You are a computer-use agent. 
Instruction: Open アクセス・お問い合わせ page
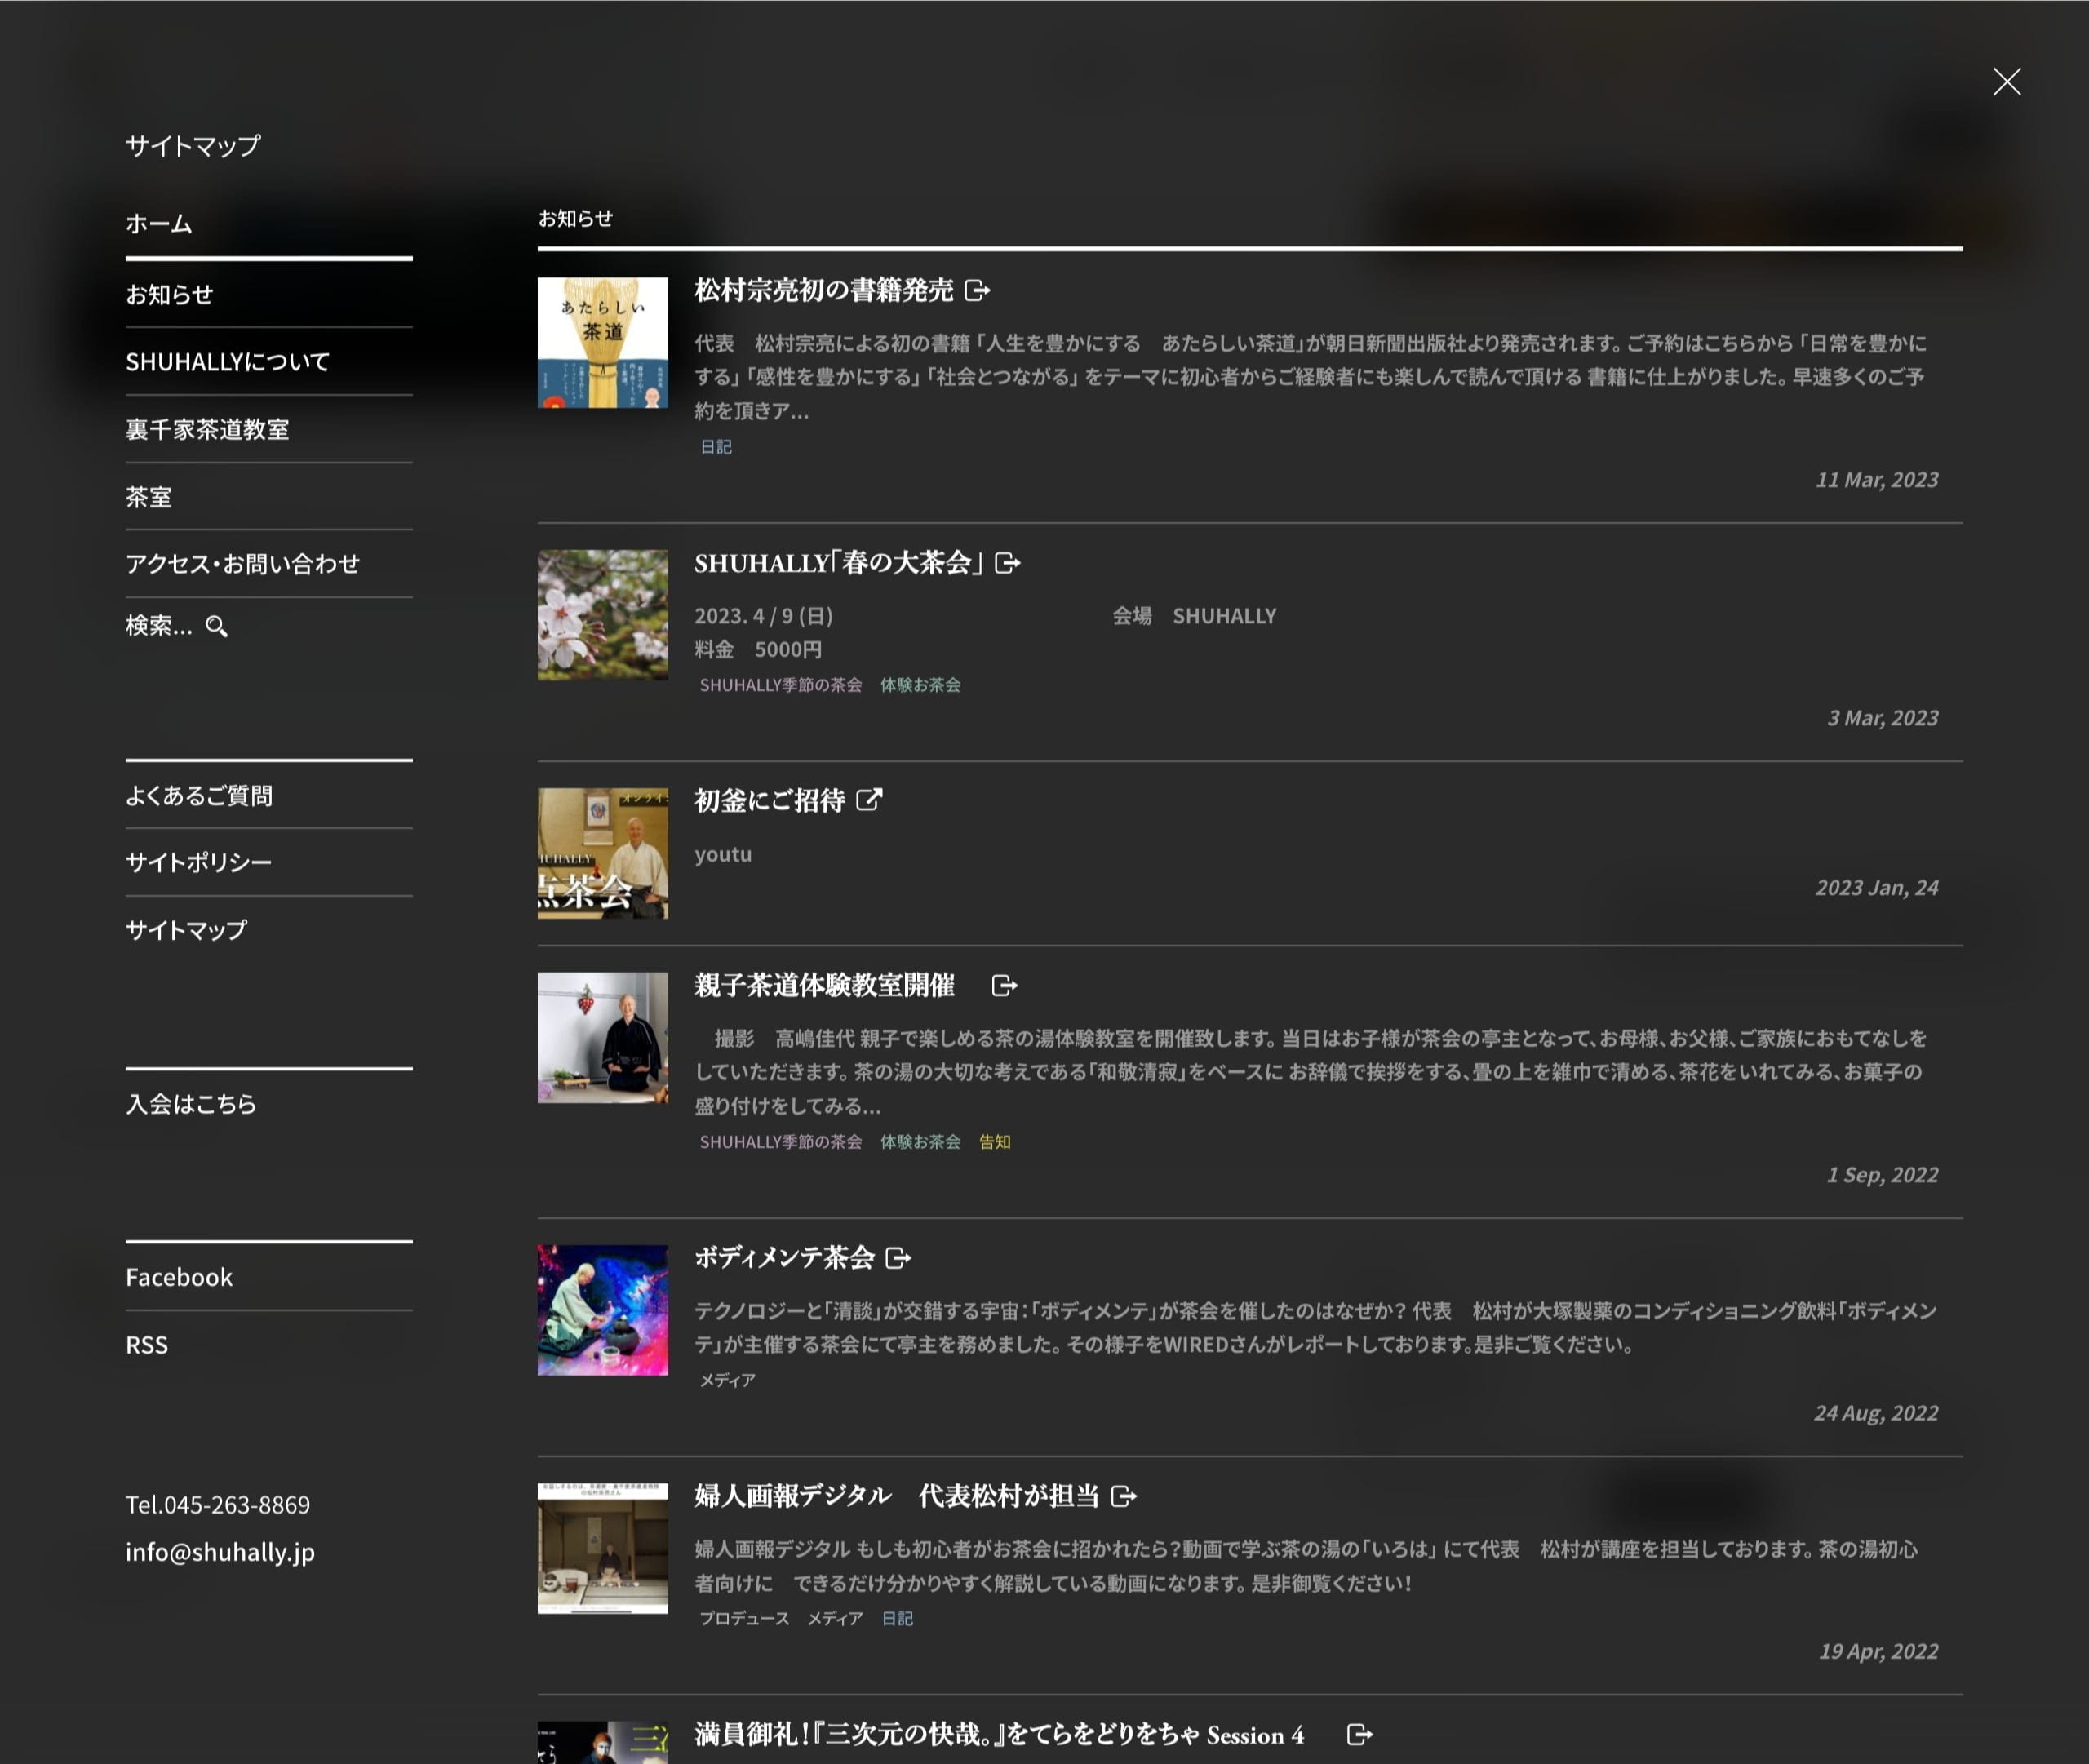[x=242, y=564]
